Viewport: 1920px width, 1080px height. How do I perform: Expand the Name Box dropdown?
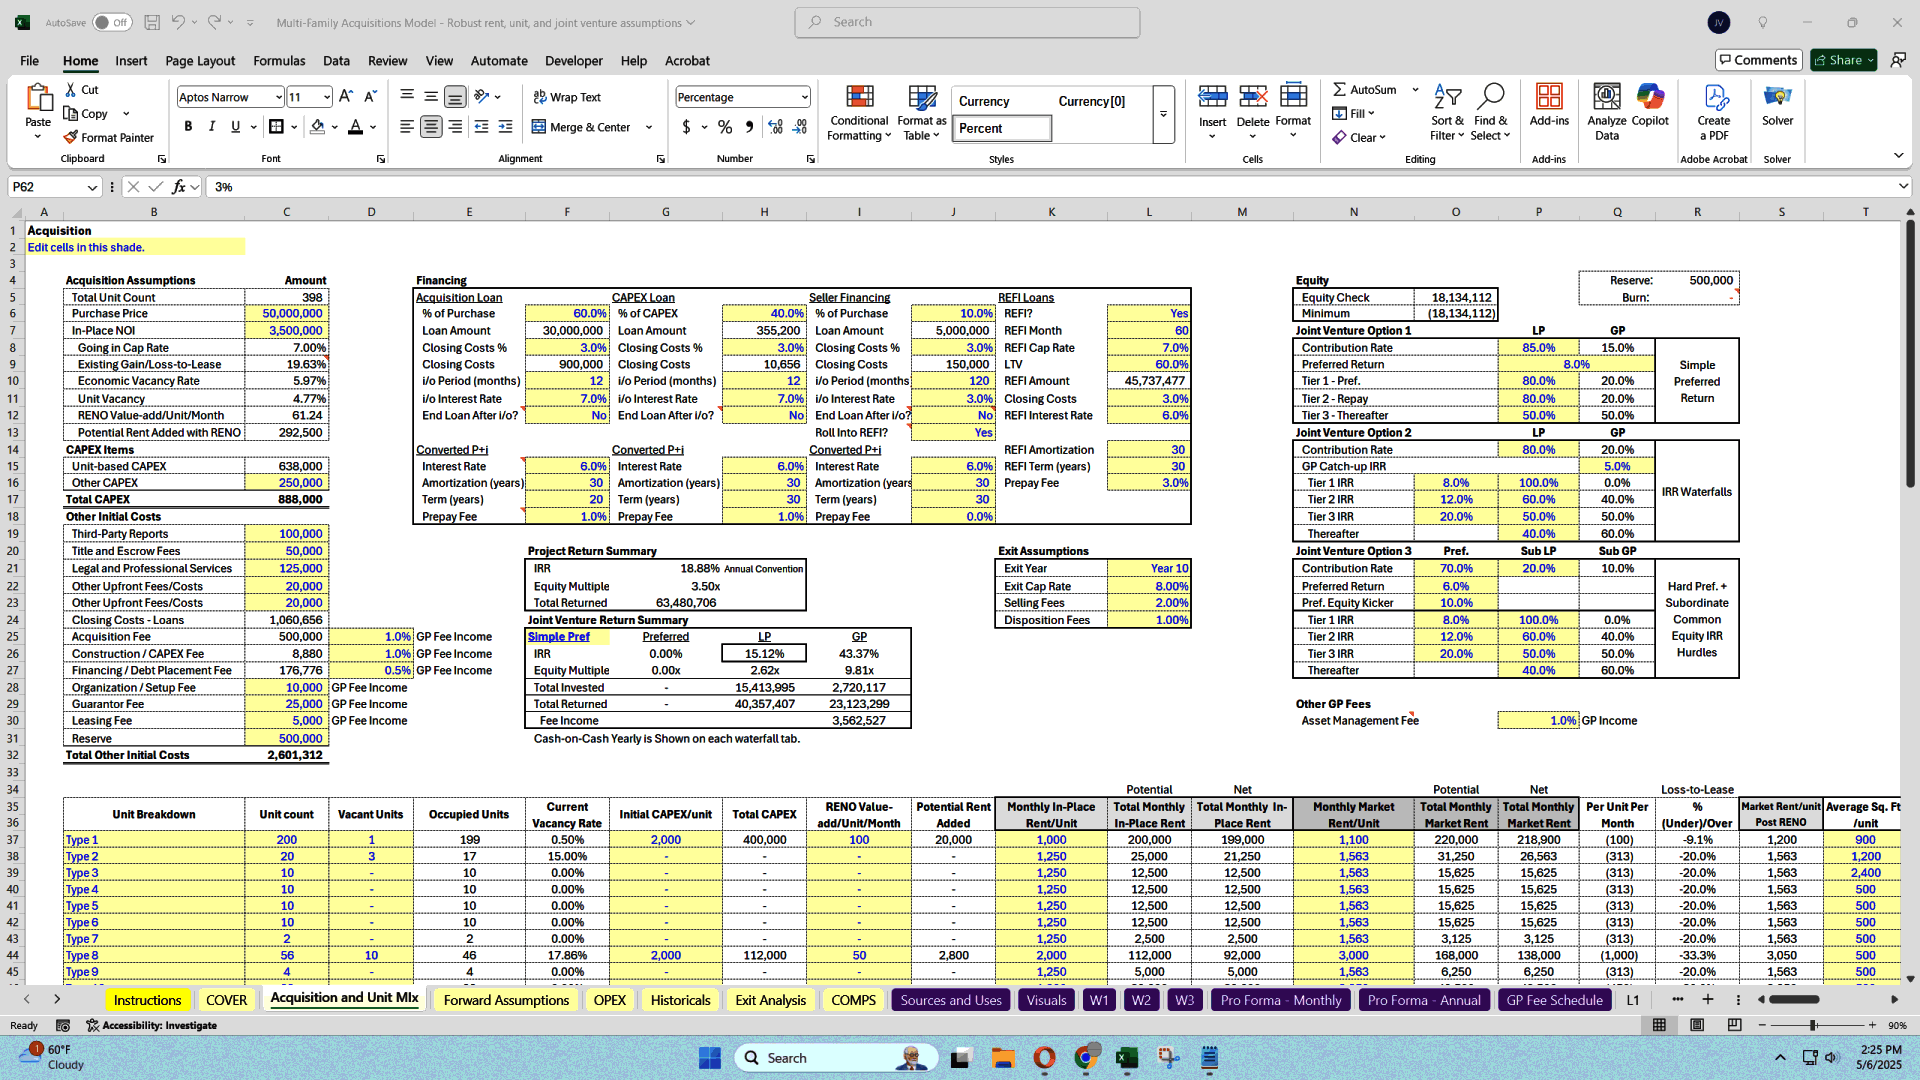pyautogui.click(x=92, y=187)
